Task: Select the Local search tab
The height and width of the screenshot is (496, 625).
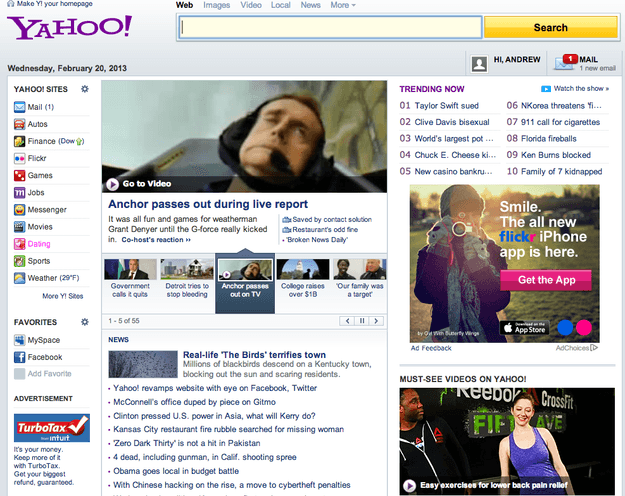Action: pos(281,5)
